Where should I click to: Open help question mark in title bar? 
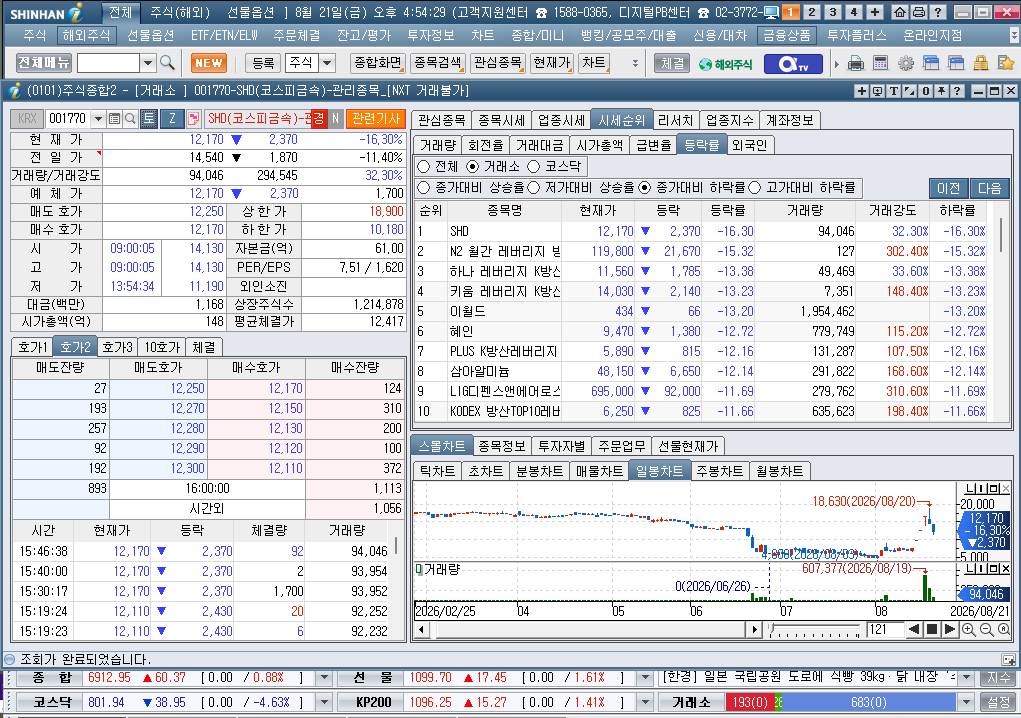[937, 12]
